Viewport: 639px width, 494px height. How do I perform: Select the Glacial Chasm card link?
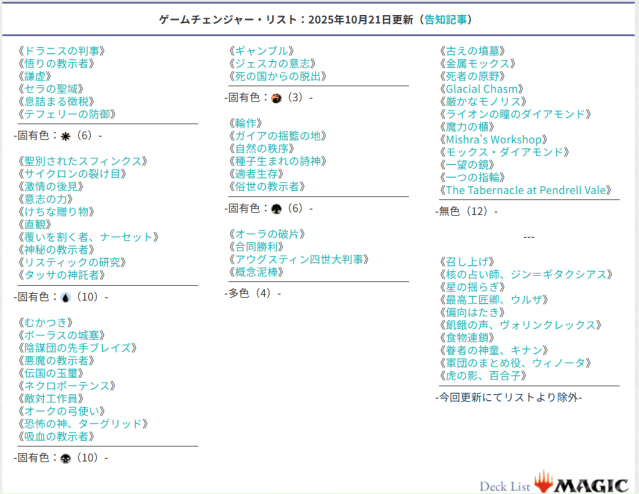pos(481,89)
